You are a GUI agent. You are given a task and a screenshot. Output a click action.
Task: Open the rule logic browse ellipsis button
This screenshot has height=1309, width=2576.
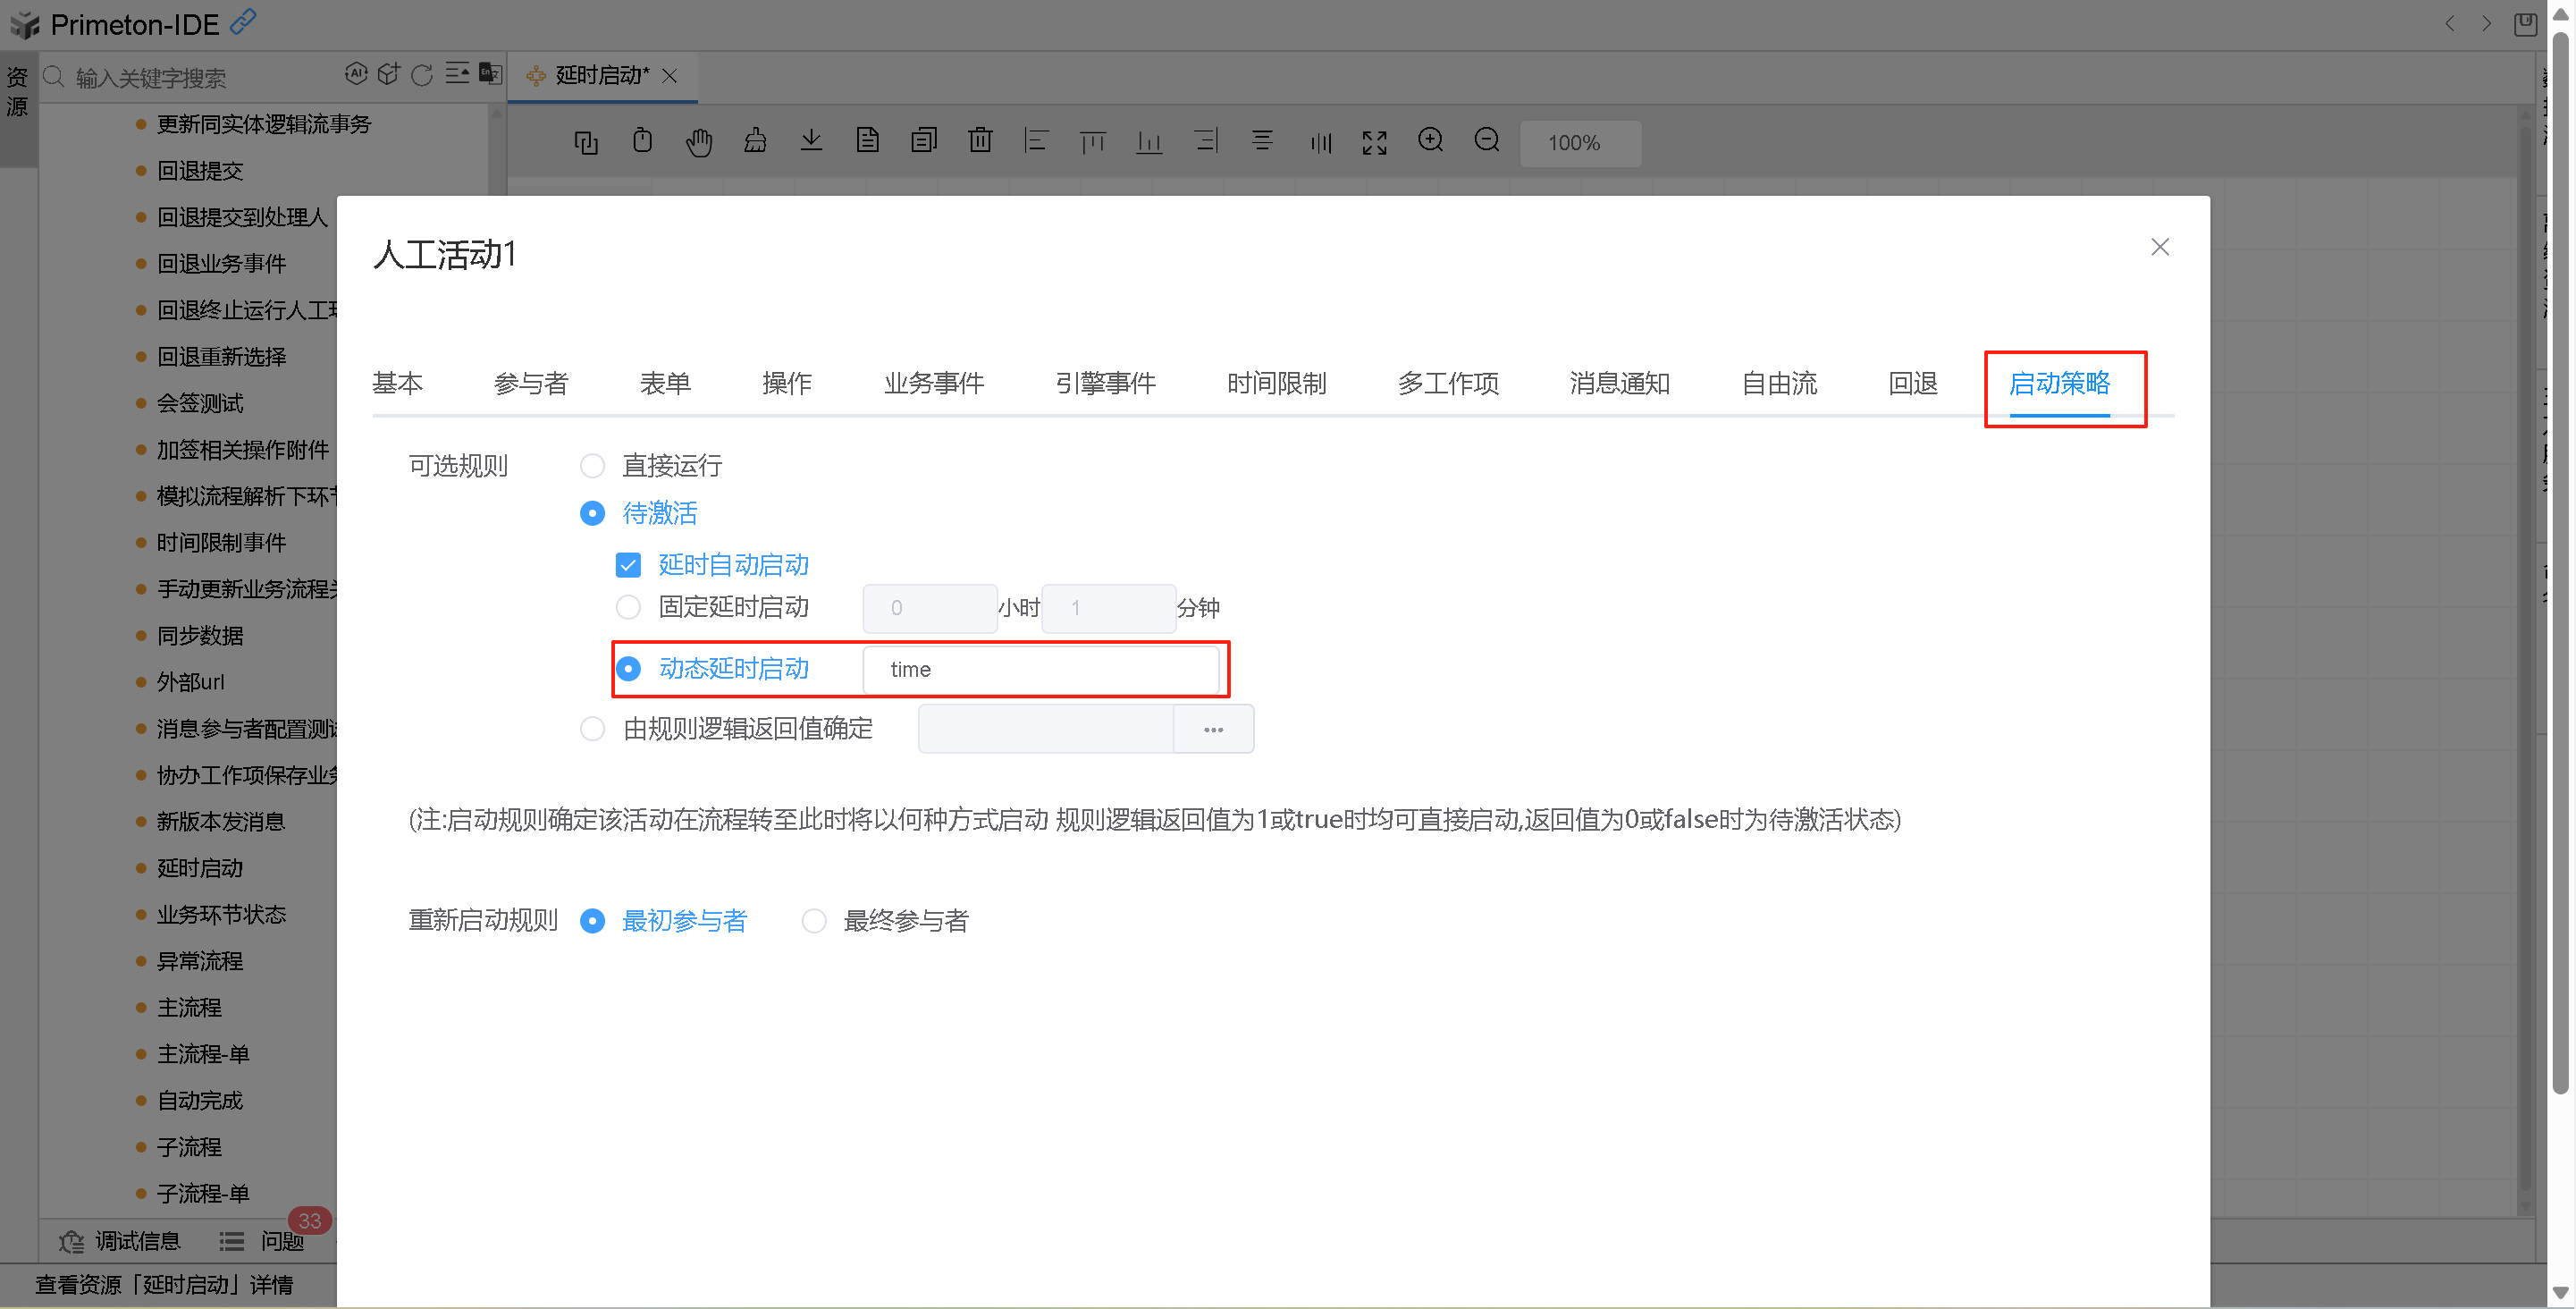pos(1212,729)
